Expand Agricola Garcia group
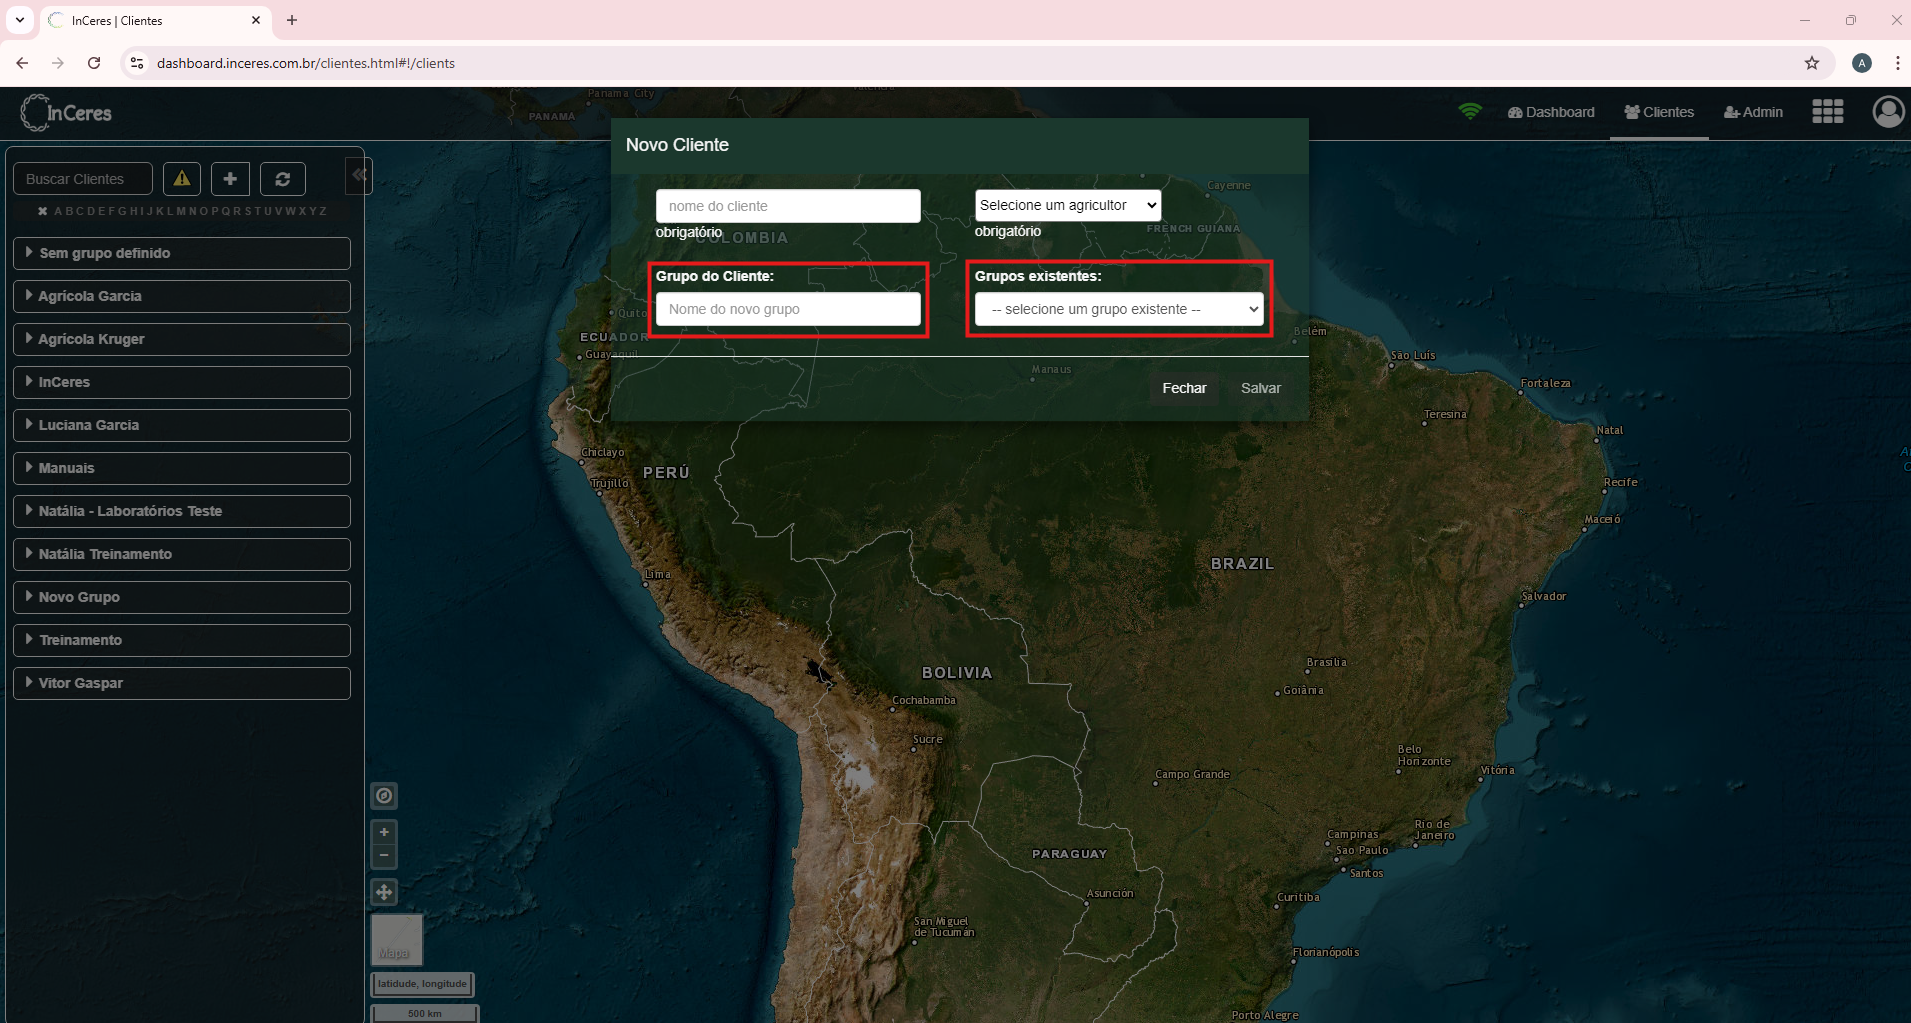The width and height of the screenshot is (1911, 1023). 182,296
